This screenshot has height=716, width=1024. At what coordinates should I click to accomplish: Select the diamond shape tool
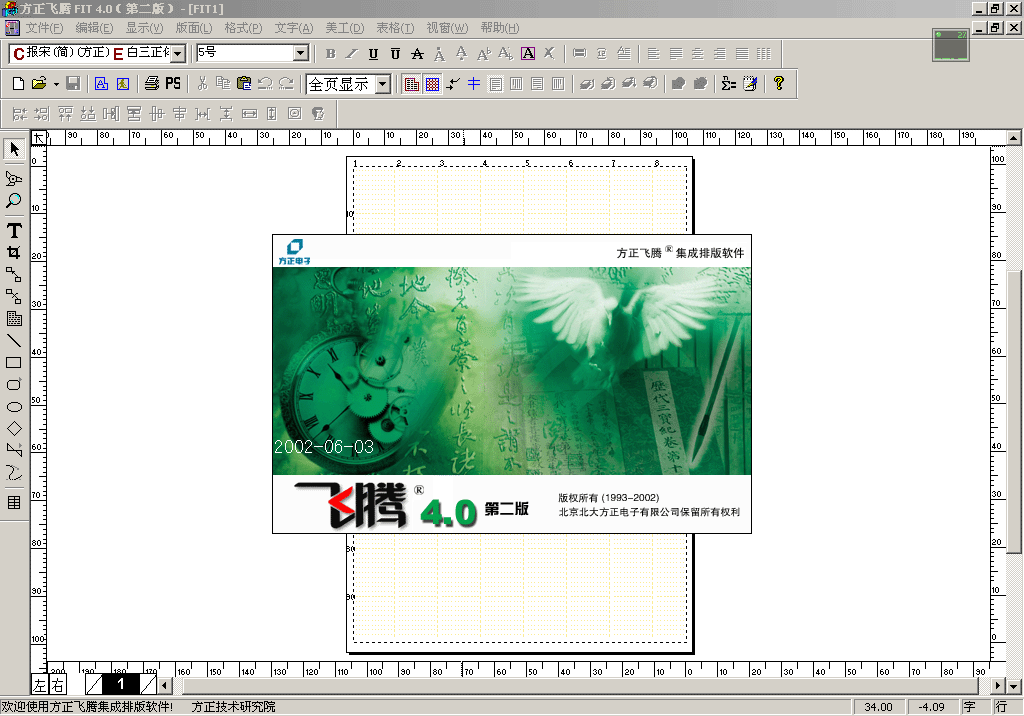point(14,429)
